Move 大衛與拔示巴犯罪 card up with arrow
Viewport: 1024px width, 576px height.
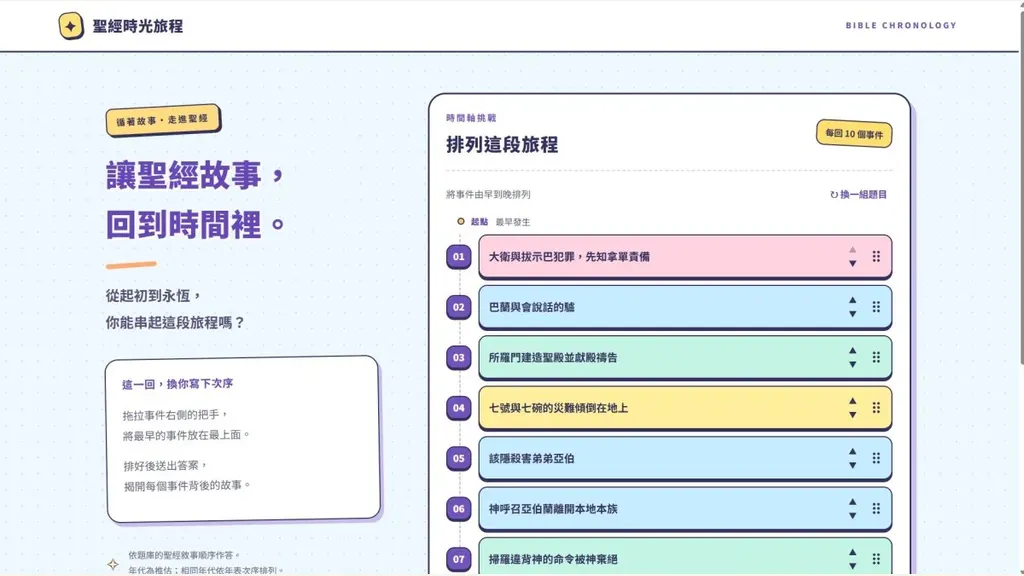[x=852, y=250]
